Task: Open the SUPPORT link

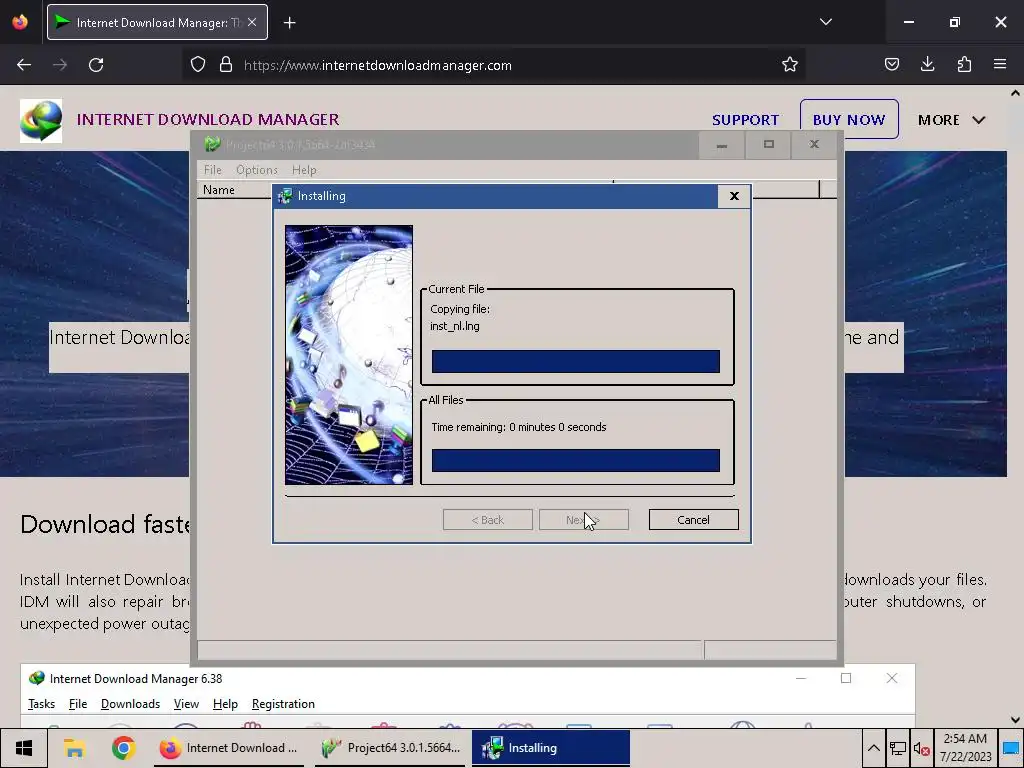Action: click(x=745, y=120)
